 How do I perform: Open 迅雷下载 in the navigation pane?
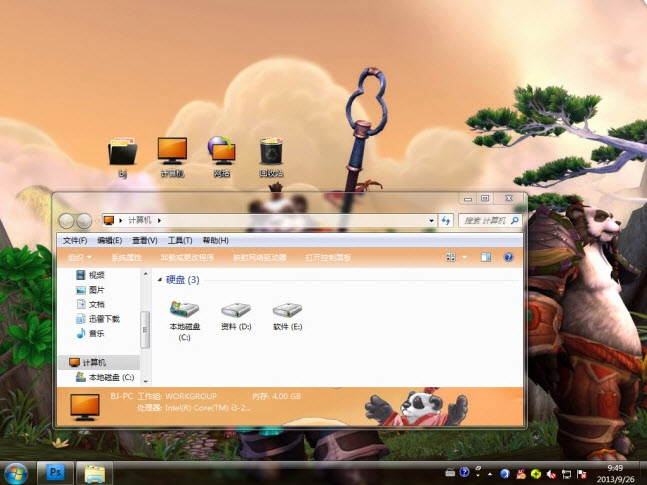click(98, 319)
